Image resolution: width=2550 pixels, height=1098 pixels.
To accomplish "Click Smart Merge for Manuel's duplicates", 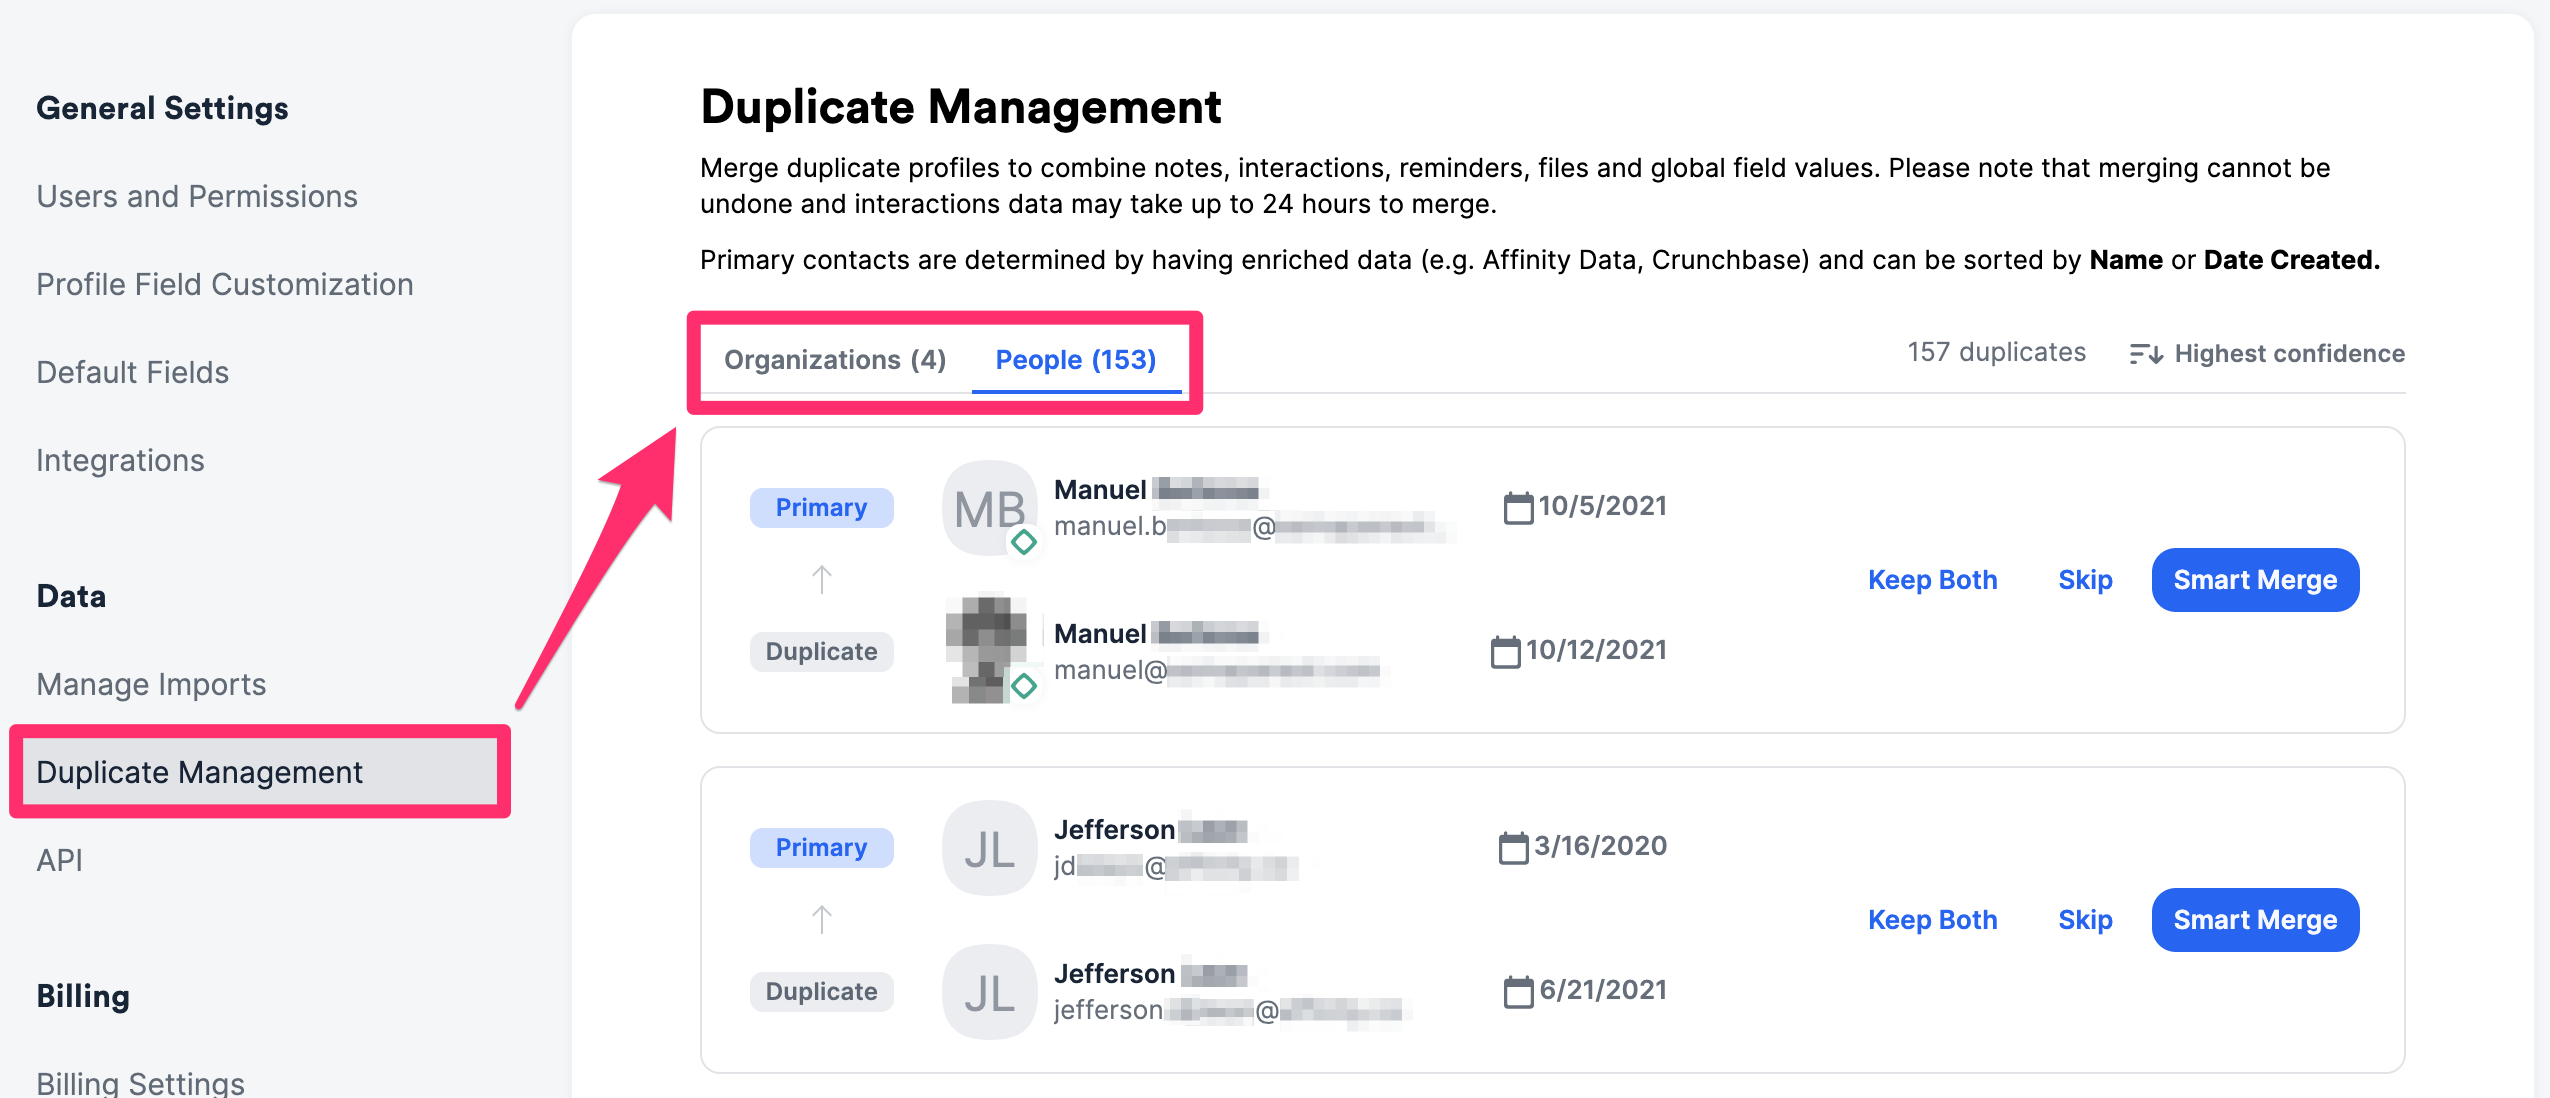I will [2255, 579].
